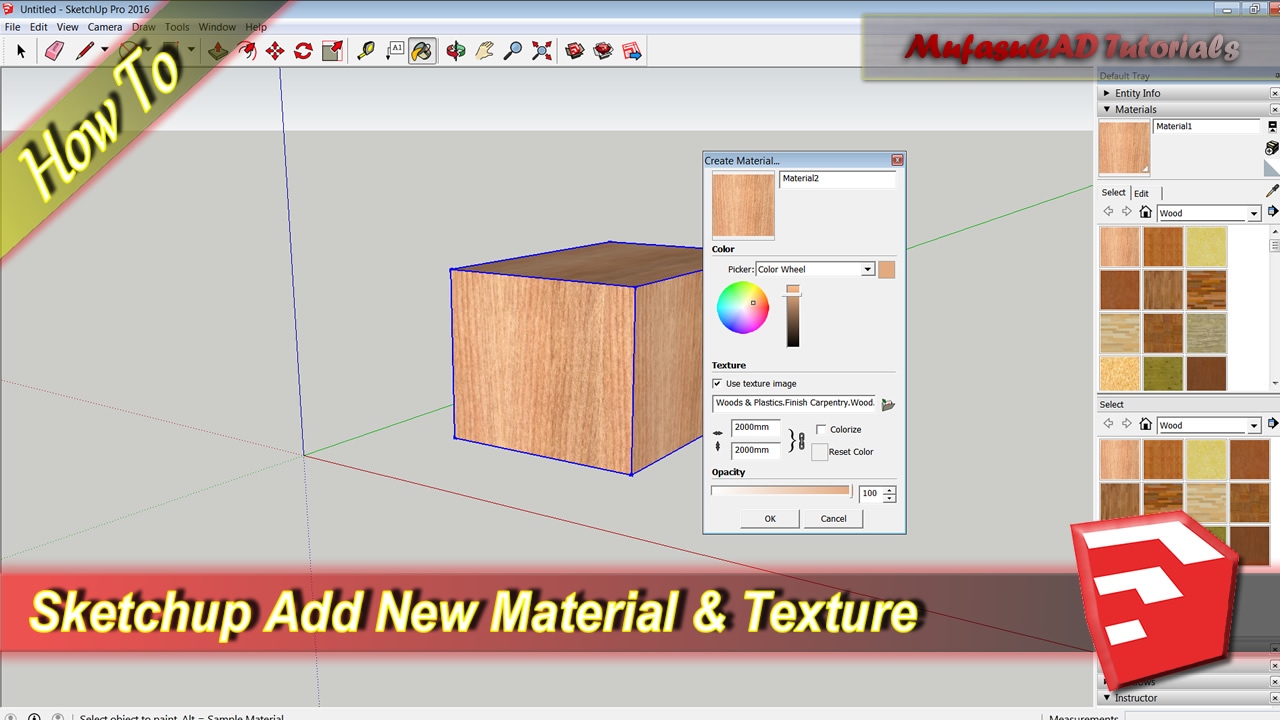Open the Camera menu
This screenshot has height=720, width=1280.
click(x=105, y=27)
